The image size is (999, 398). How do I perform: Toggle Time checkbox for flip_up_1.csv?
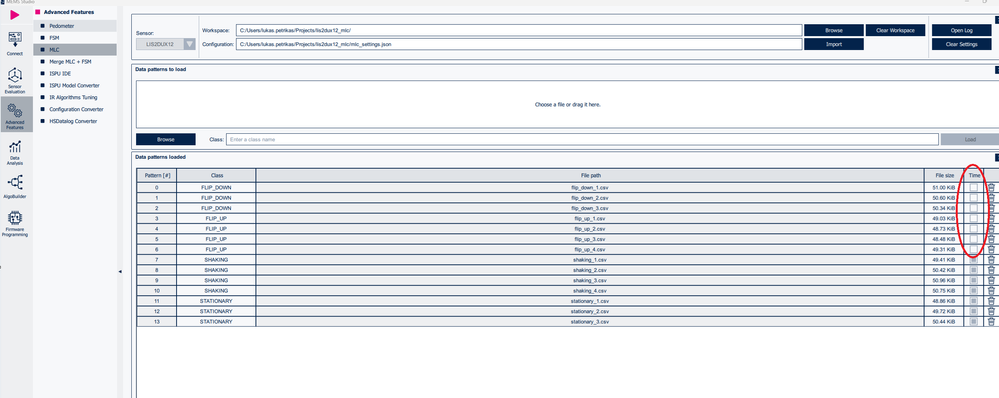point(974,218)
